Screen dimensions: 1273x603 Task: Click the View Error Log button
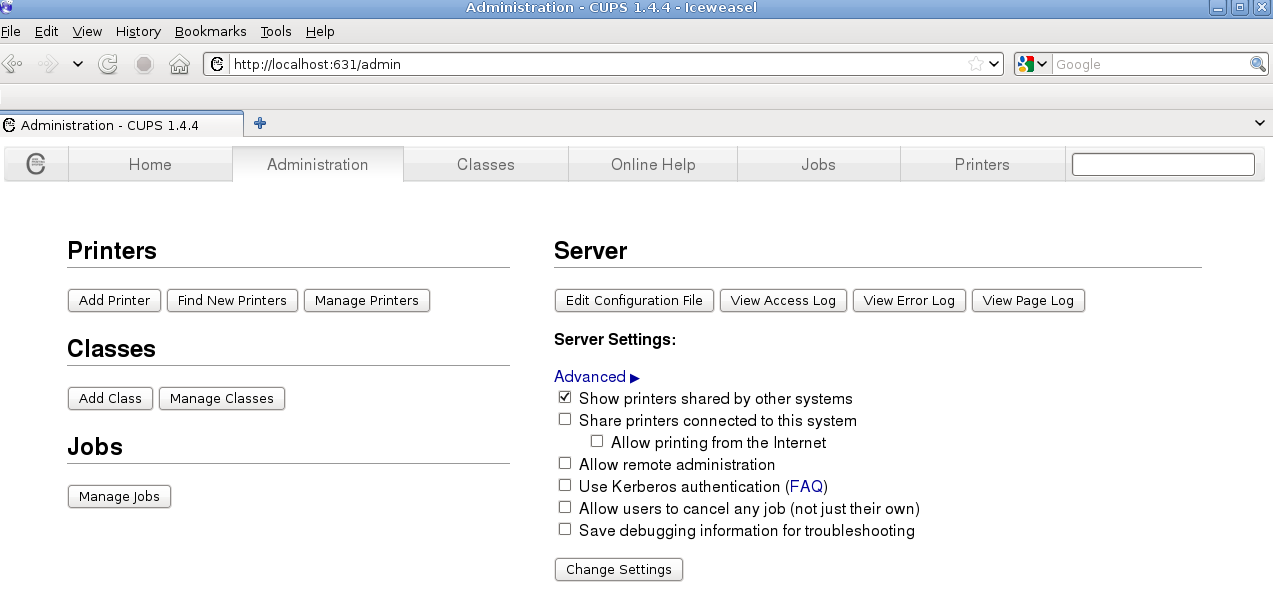[x=909, y=300]
